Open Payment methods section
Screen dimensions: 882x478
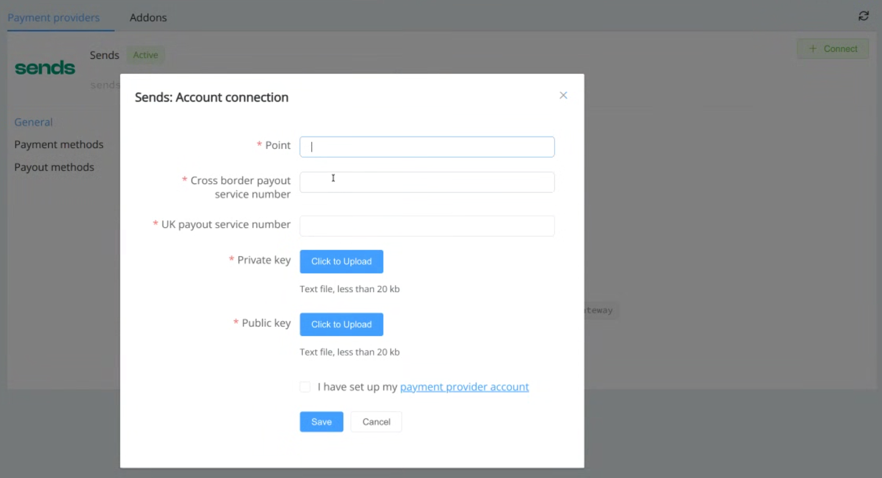(58, 145)
